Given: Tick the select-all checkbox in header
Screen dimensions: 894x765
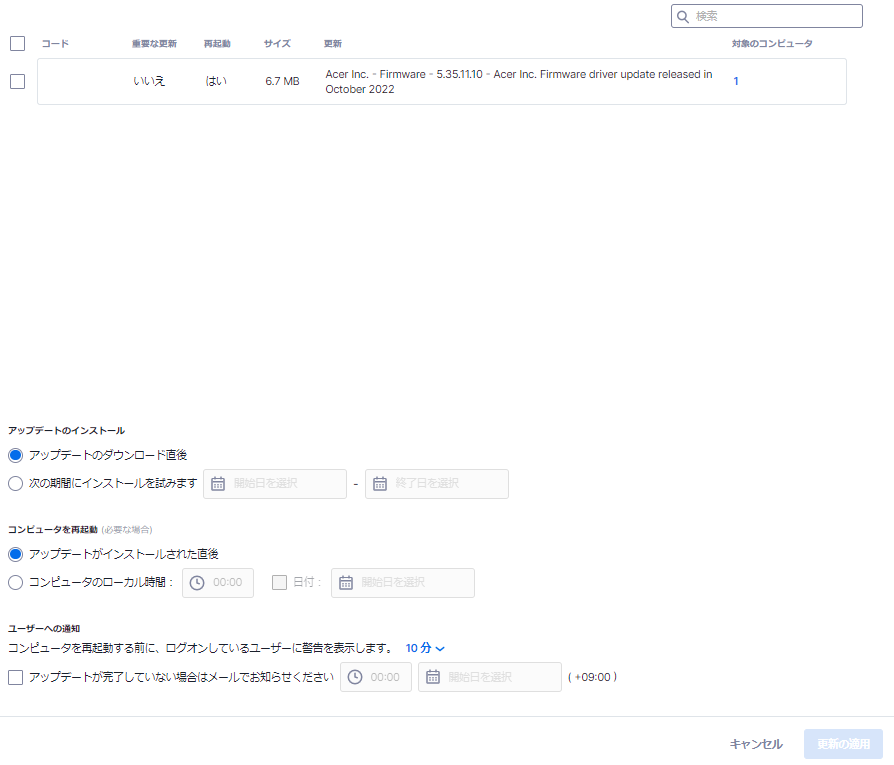Looking at the screenshot, I should click(x=18, y=43).
